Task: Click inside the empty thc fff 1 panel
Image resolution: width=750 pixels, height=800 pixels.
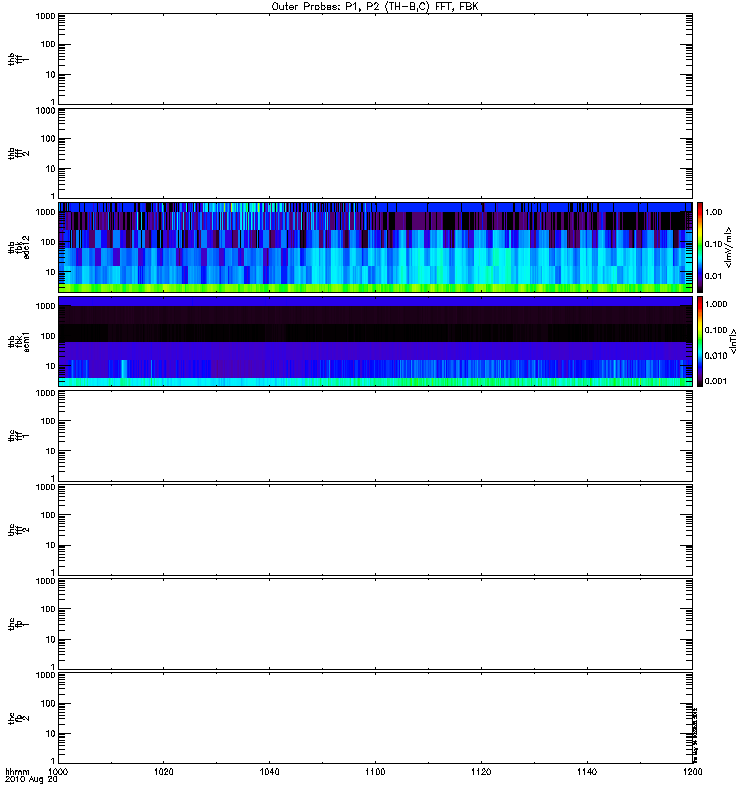Action: pyautogui.click(x=375, y=436)
